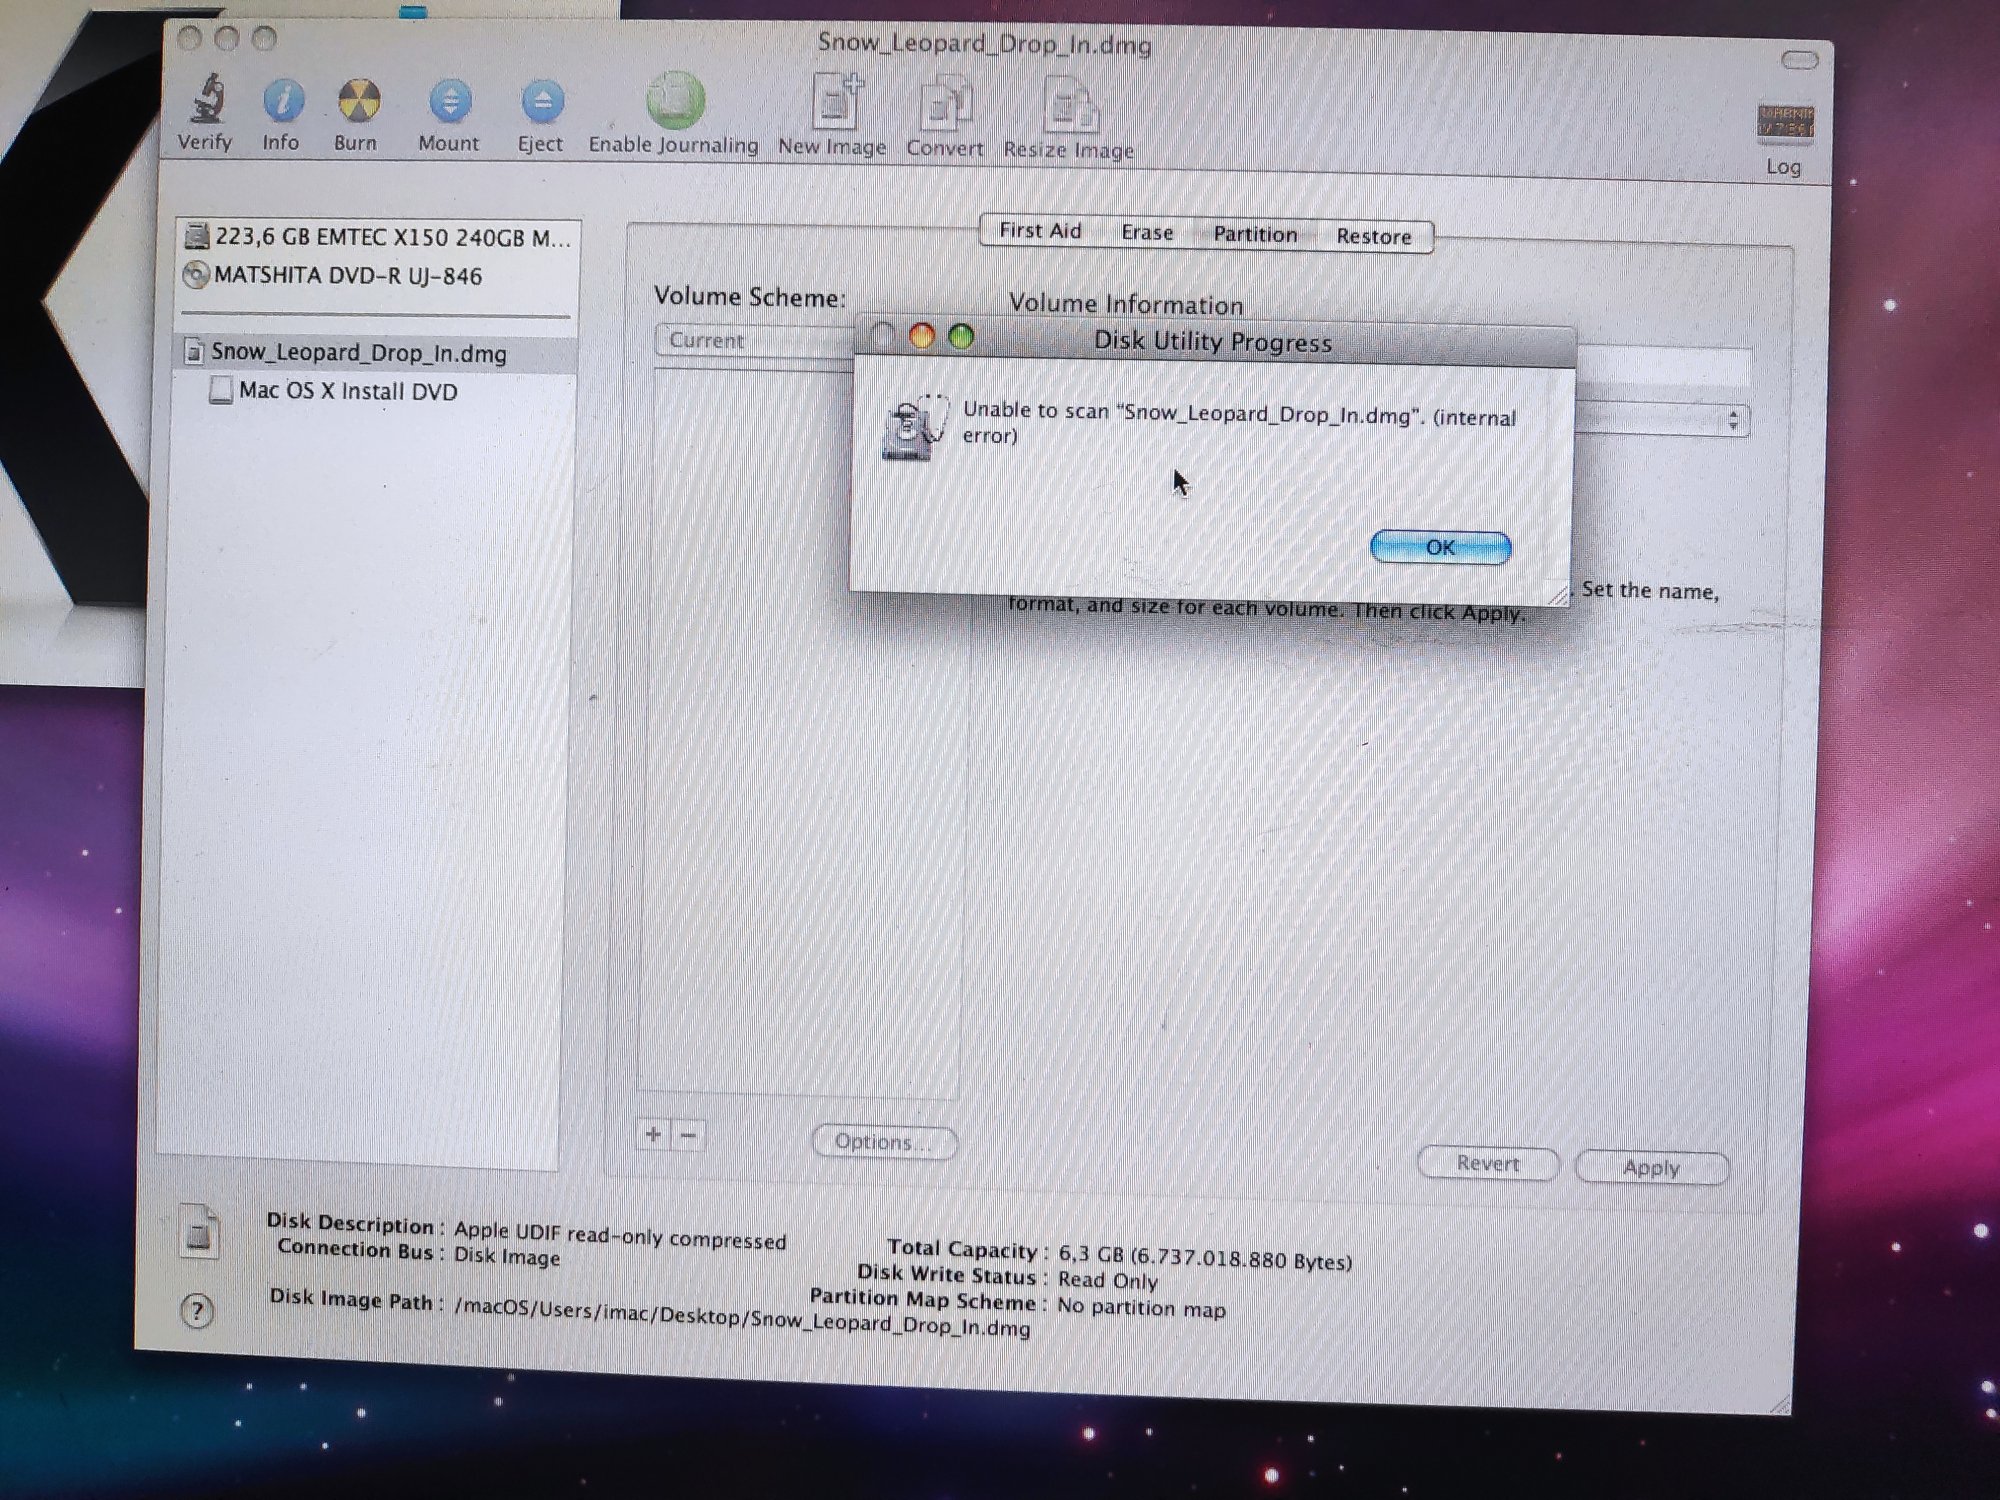Viewport: 2000px width, 1500px height.
Task: Click the Verify microscope icon
Action: tap(207, 101)
